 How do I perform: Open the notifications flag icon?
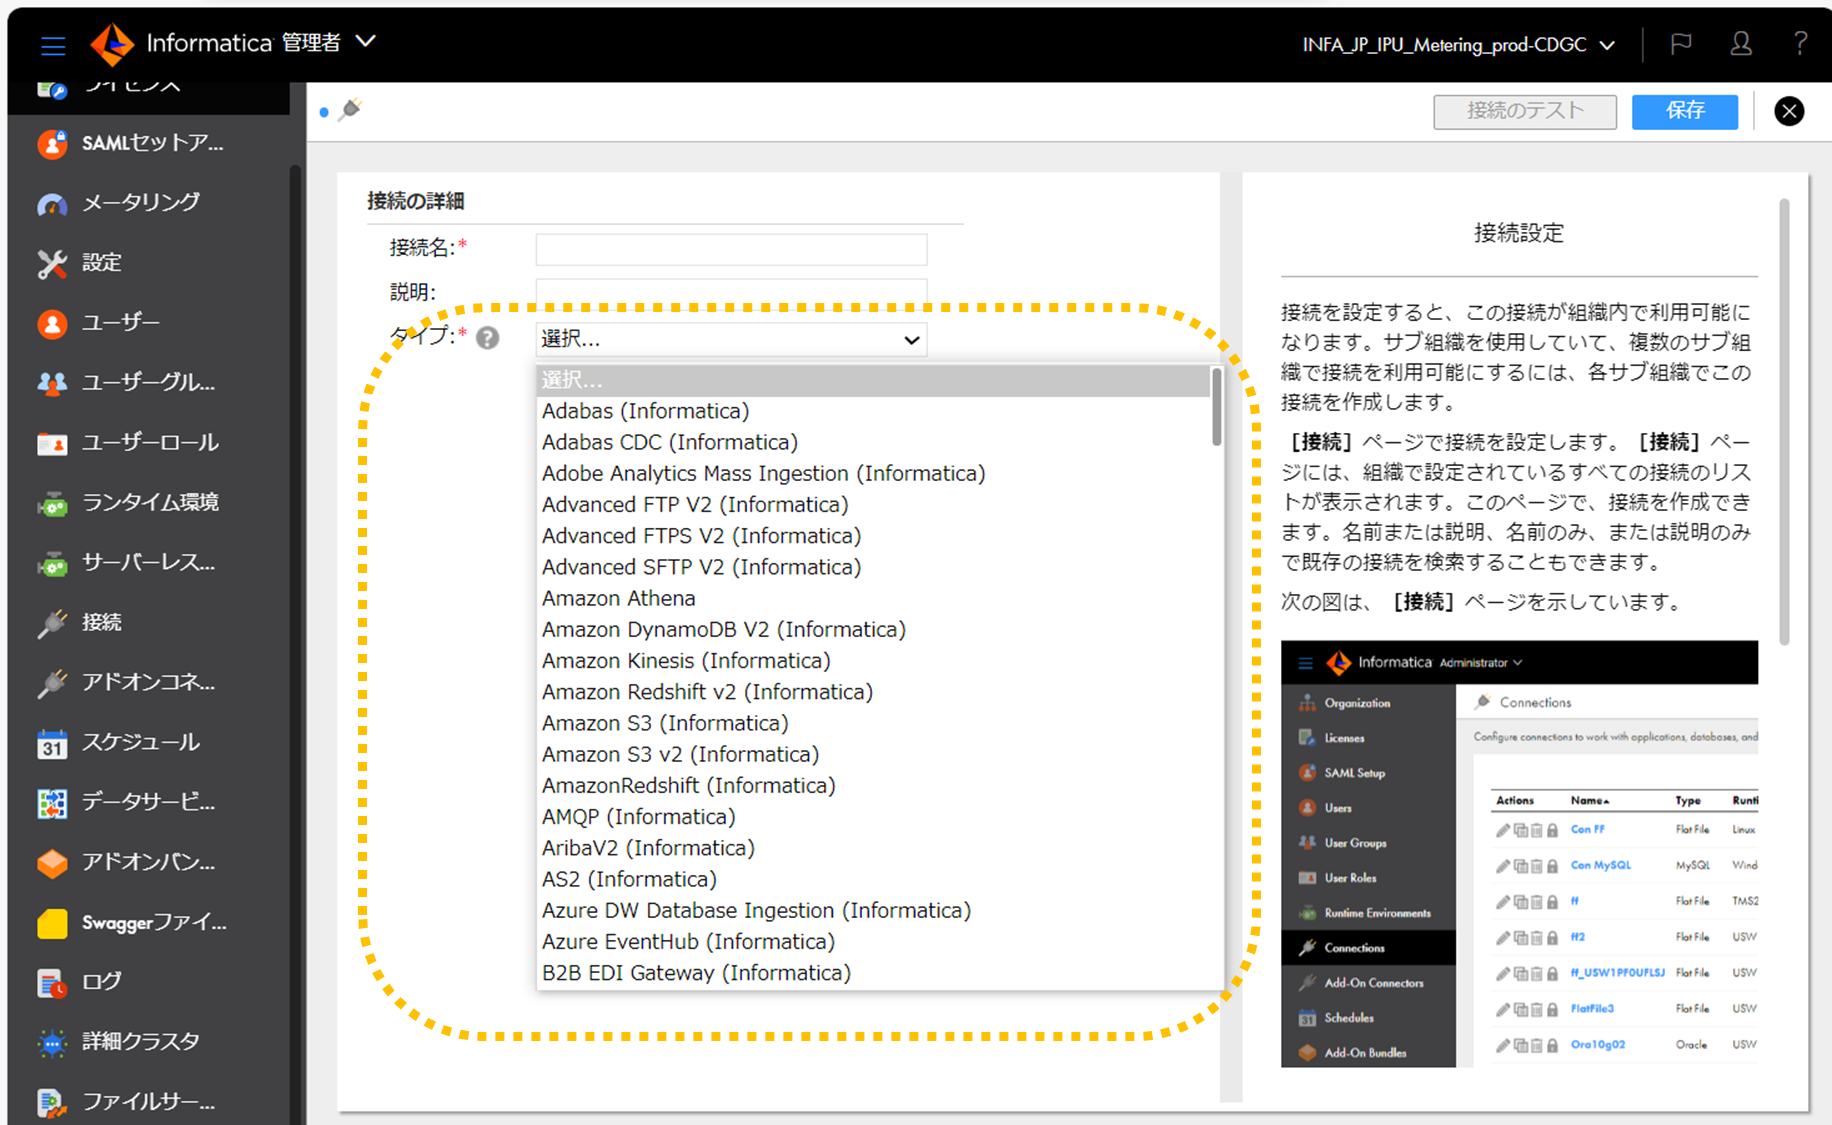pyautogui.click(x=1681, y=44)
